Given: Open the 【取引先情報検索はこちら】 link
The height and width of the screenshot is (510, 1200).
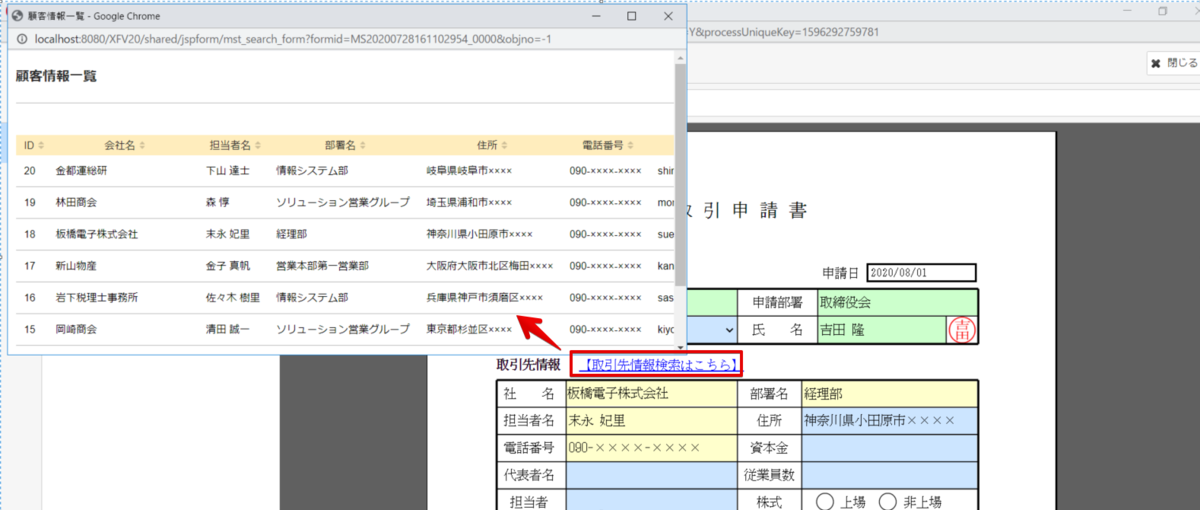Looking at the screenshot, I should tap(656, 365).
